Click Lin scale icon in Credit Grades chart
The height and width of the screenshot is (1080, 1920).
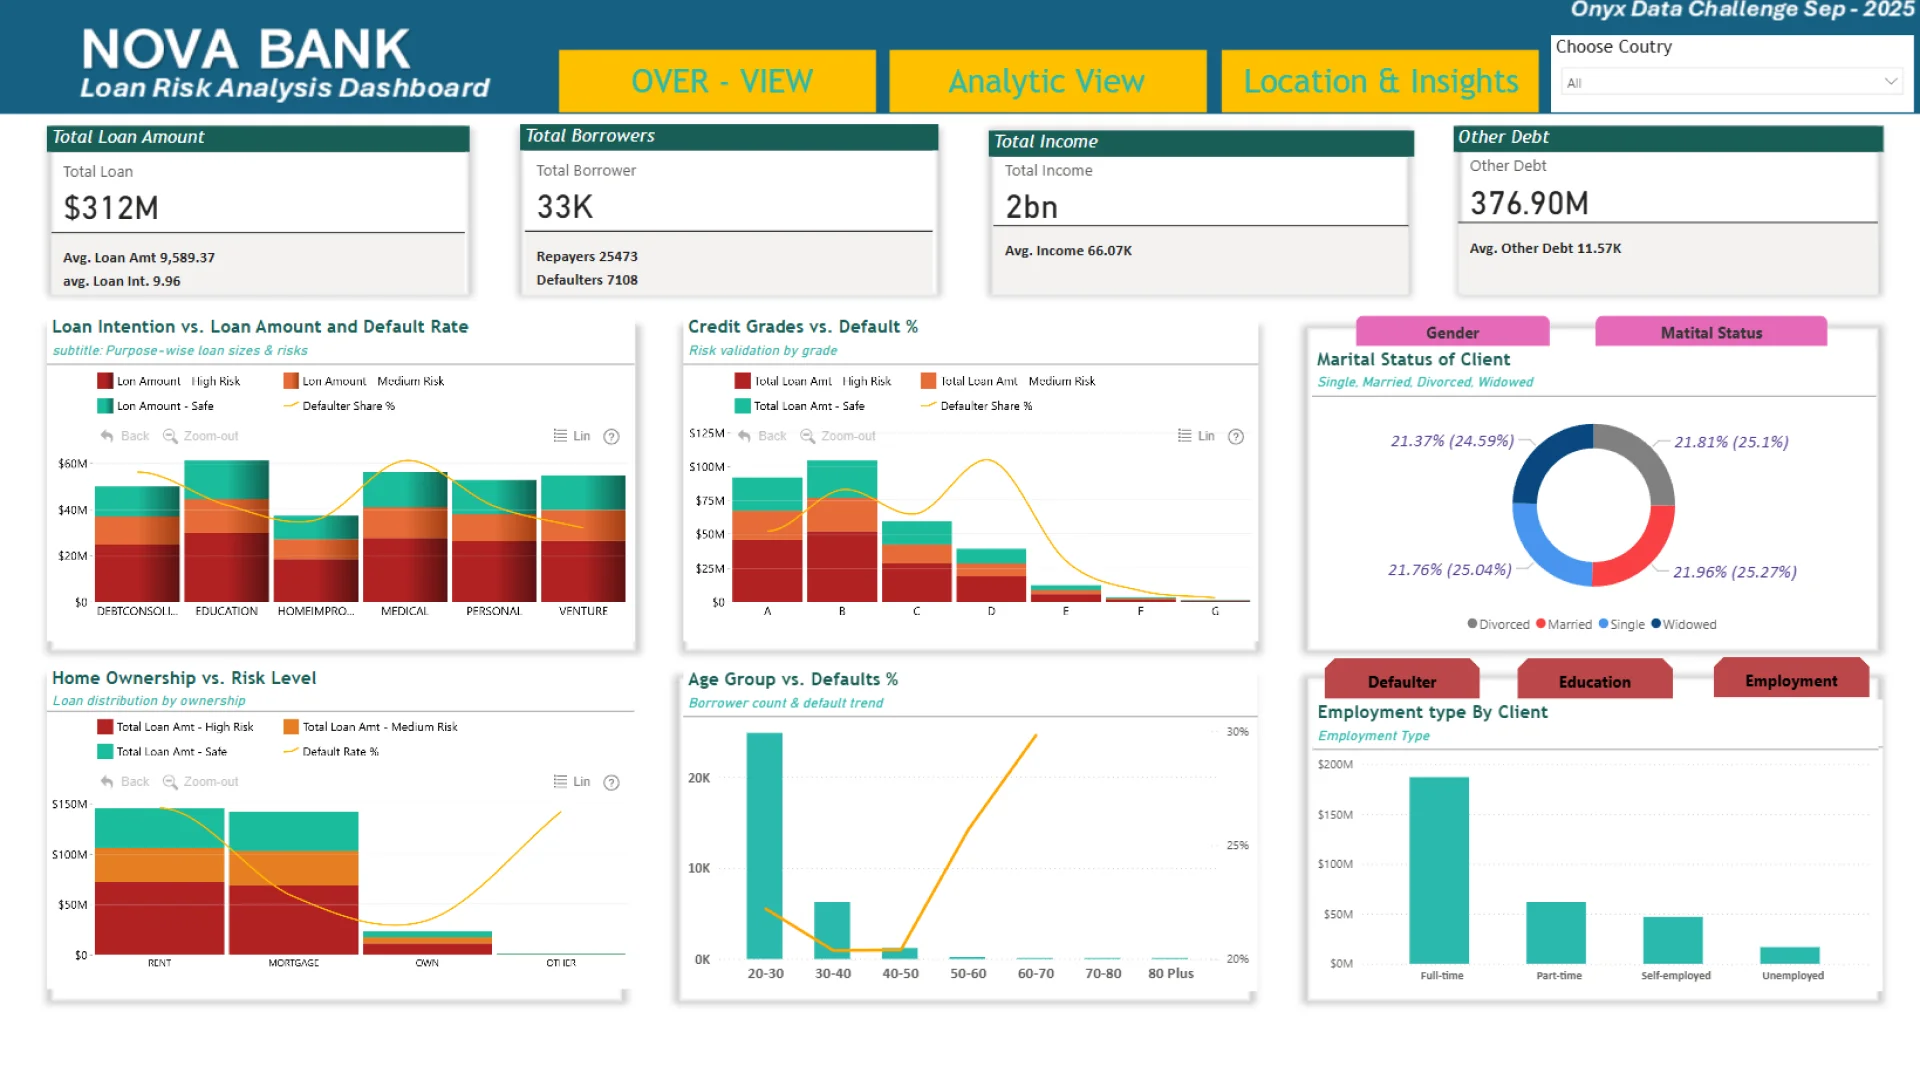click(1185, 436)
